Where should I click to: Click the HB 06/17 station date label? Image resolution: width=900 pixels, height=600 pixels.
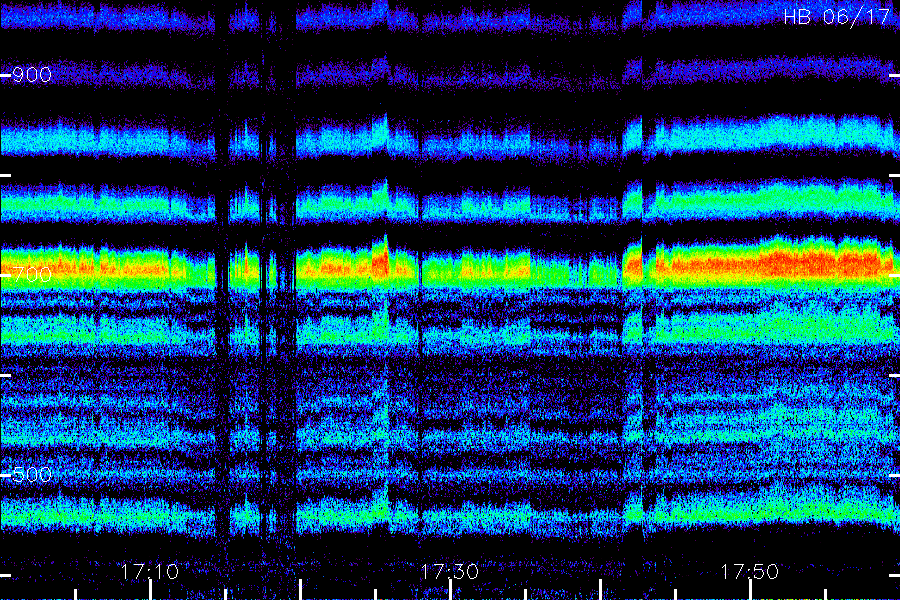coord(836,17)
